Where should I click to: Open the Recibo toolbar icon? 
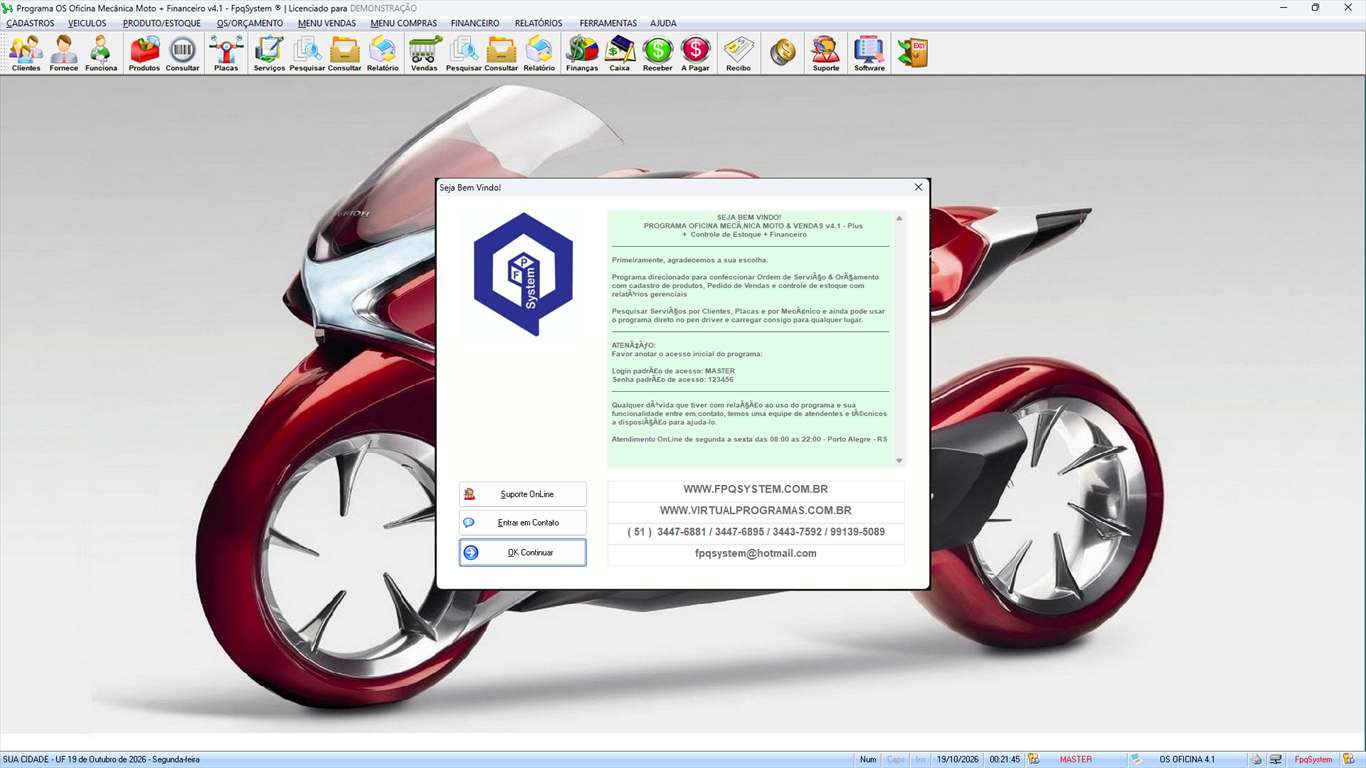click(x=738, y=54)
